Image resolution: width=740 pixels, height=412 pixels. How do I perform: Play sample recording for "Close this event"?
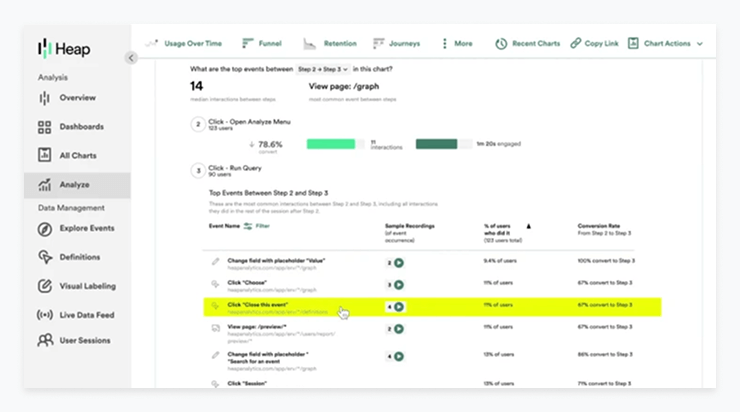[x=399, y=307]
